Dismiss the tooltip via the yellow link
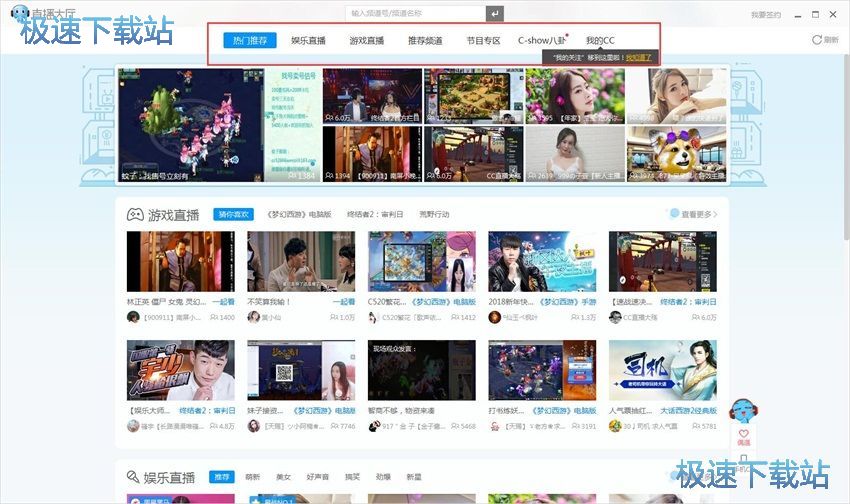 pos(639,57)
